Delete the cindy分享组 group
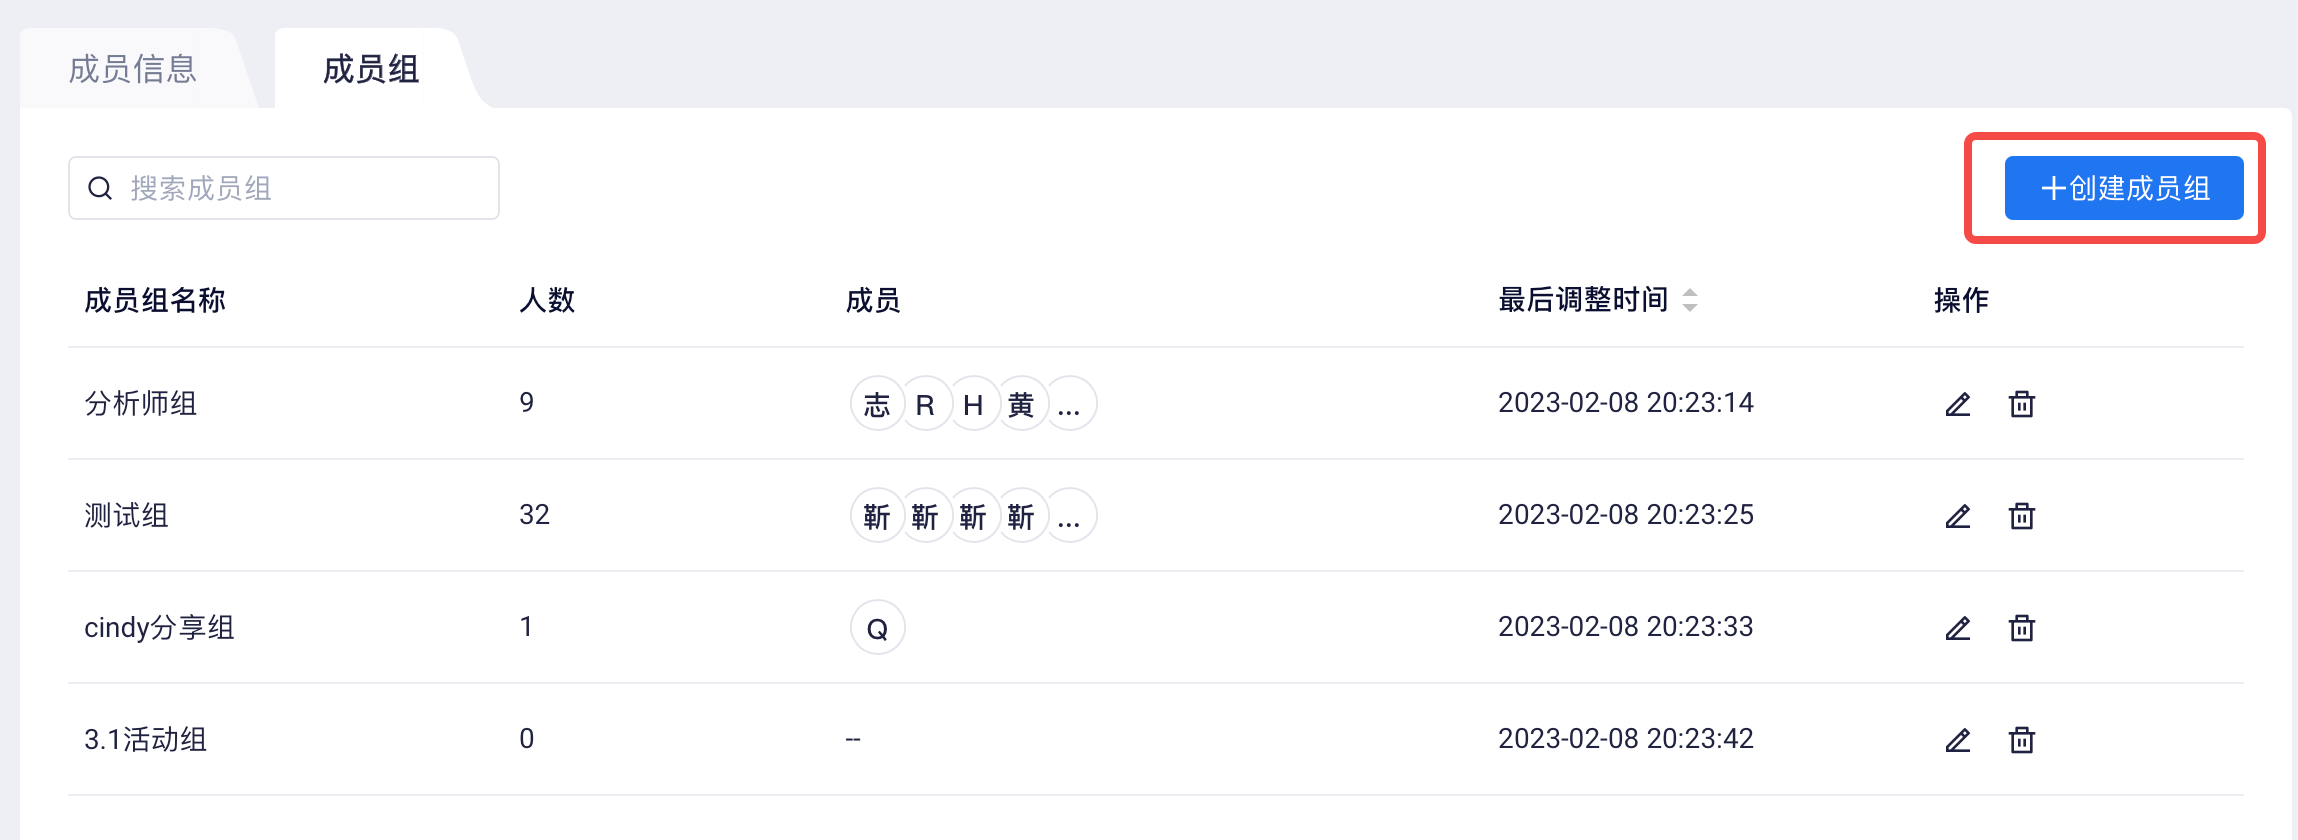The height and width of the screenshot is (840, 2298). pyautogui.click(x=2022, y=628)
